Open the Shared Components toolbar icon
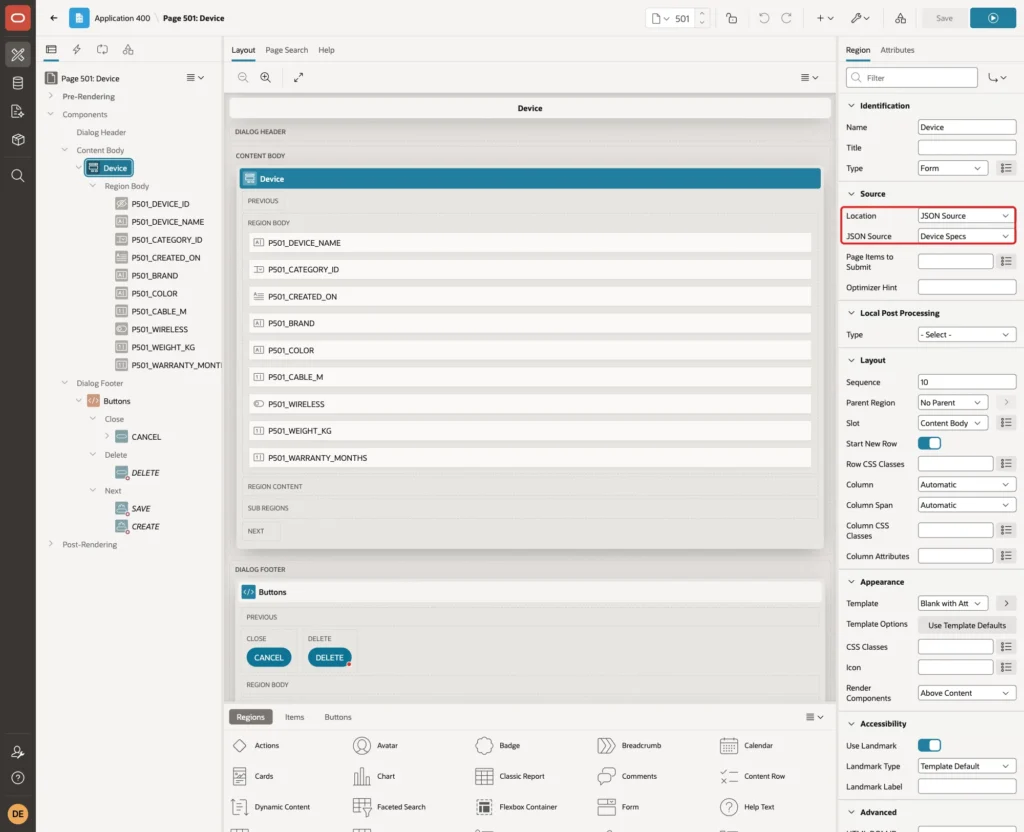Image resolution: width=1024 pixels, height=832 pixels. [900, 18]
